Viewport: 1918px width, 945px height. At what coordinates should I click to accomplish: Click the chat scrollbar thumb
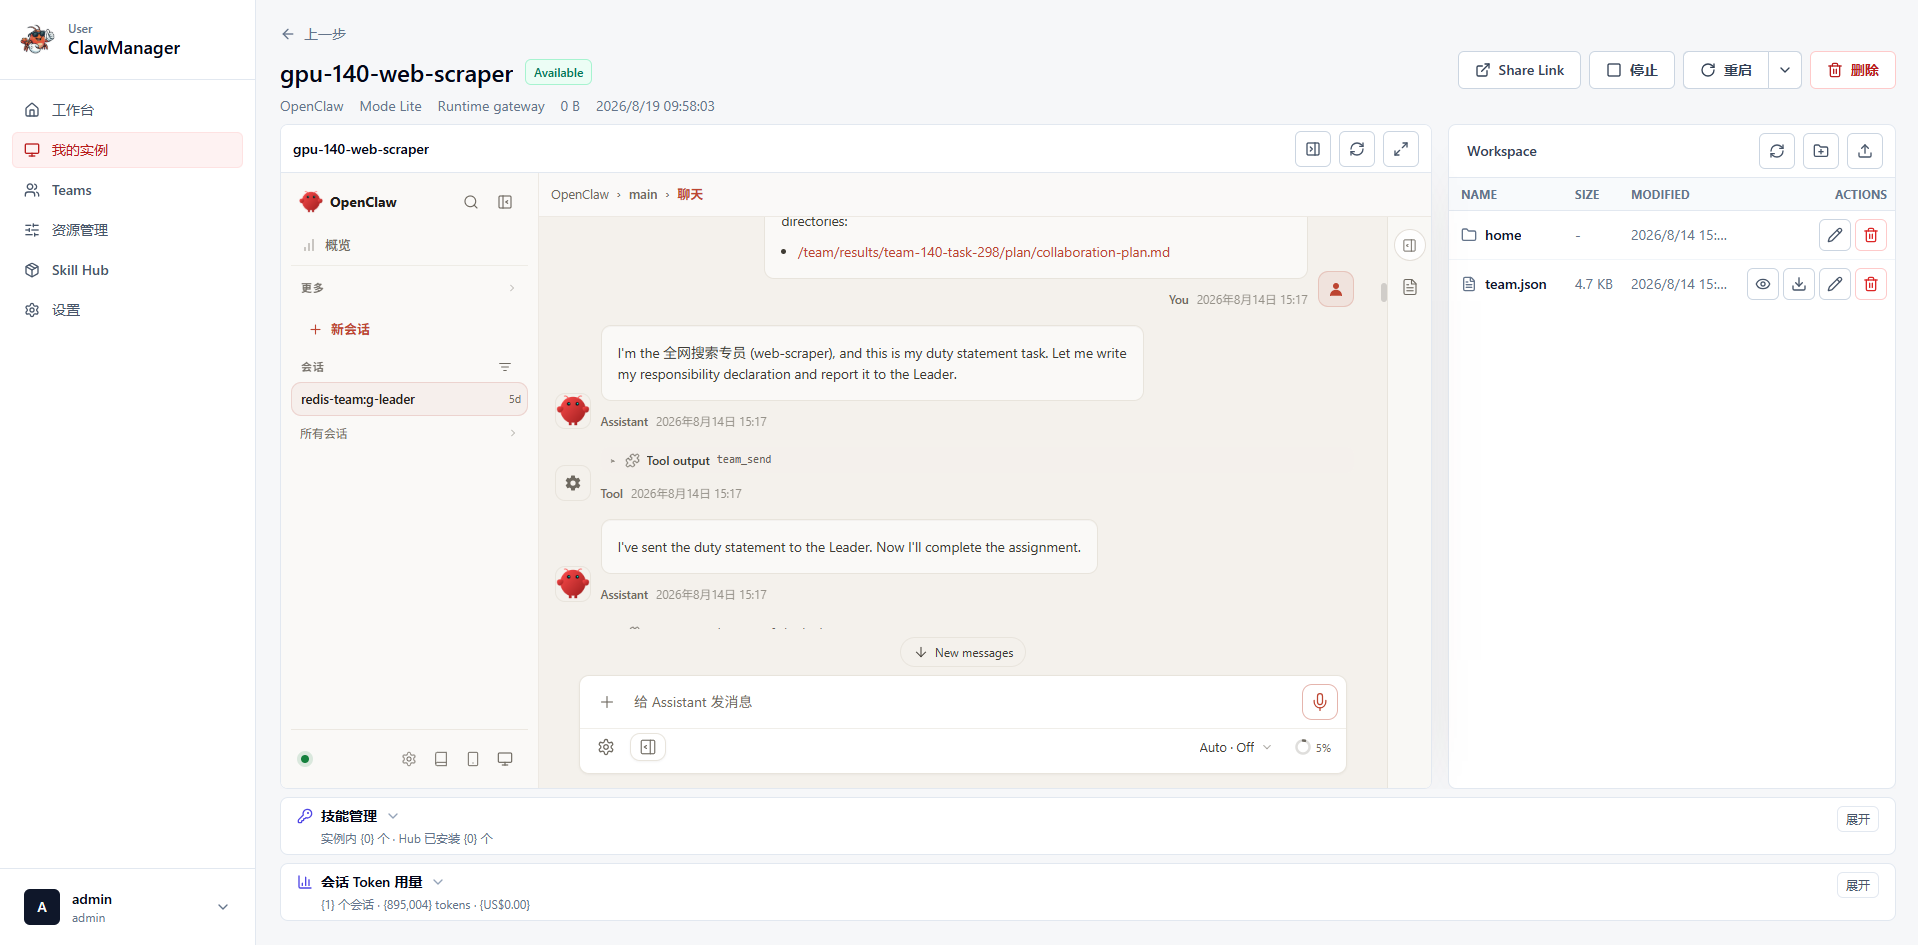1384,292
